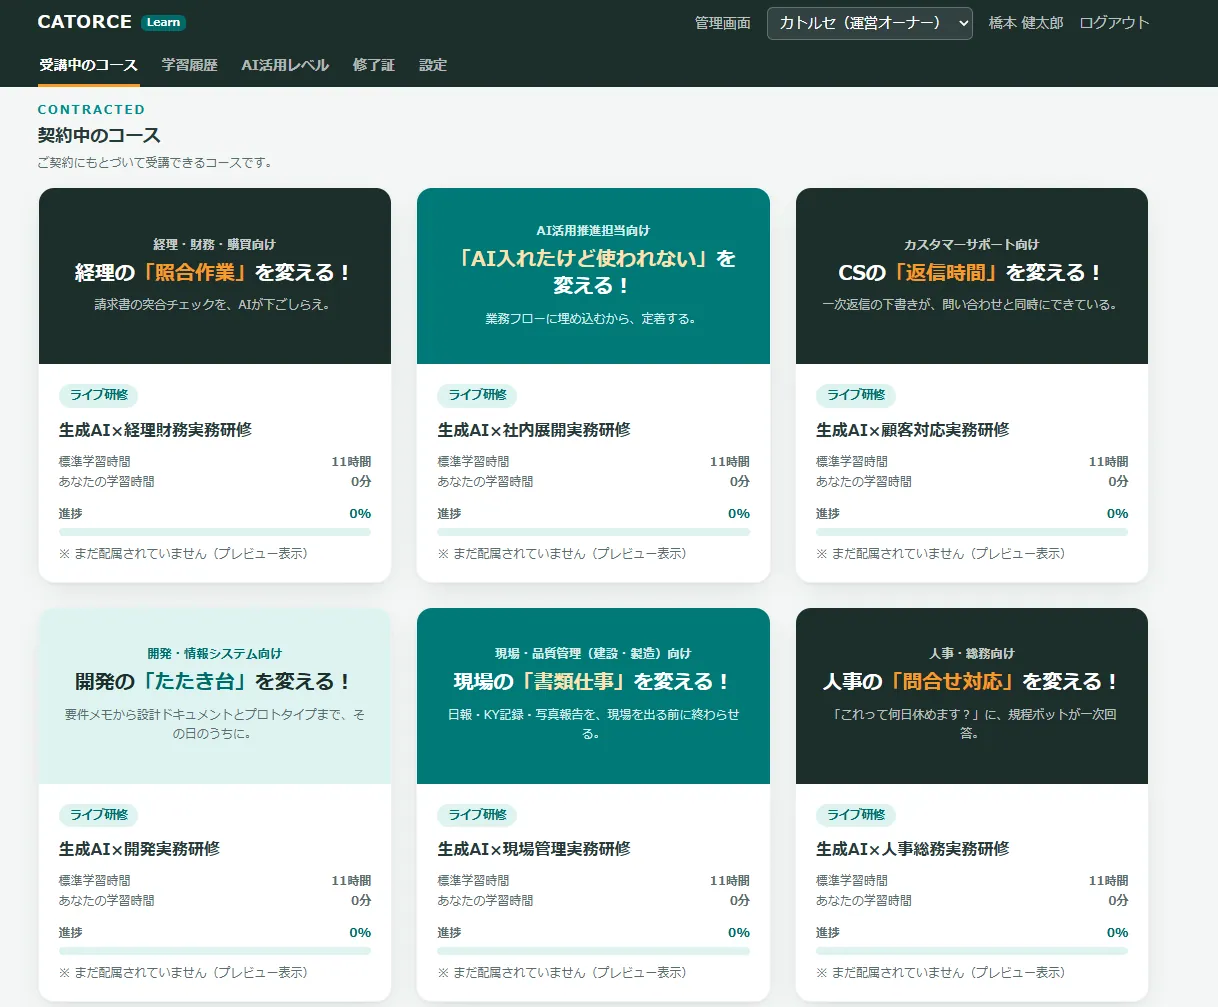Screen dimensions: 1218x1007
Task: Click ライブ研修 badge on 開発実務 card
Action: click(x=98, y=815)
